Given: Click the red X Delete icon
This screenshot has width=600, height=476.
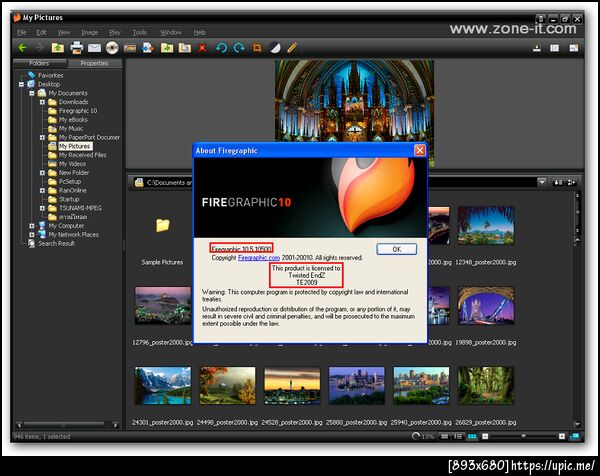Looking at the screenshot, I should coord(202,48).
